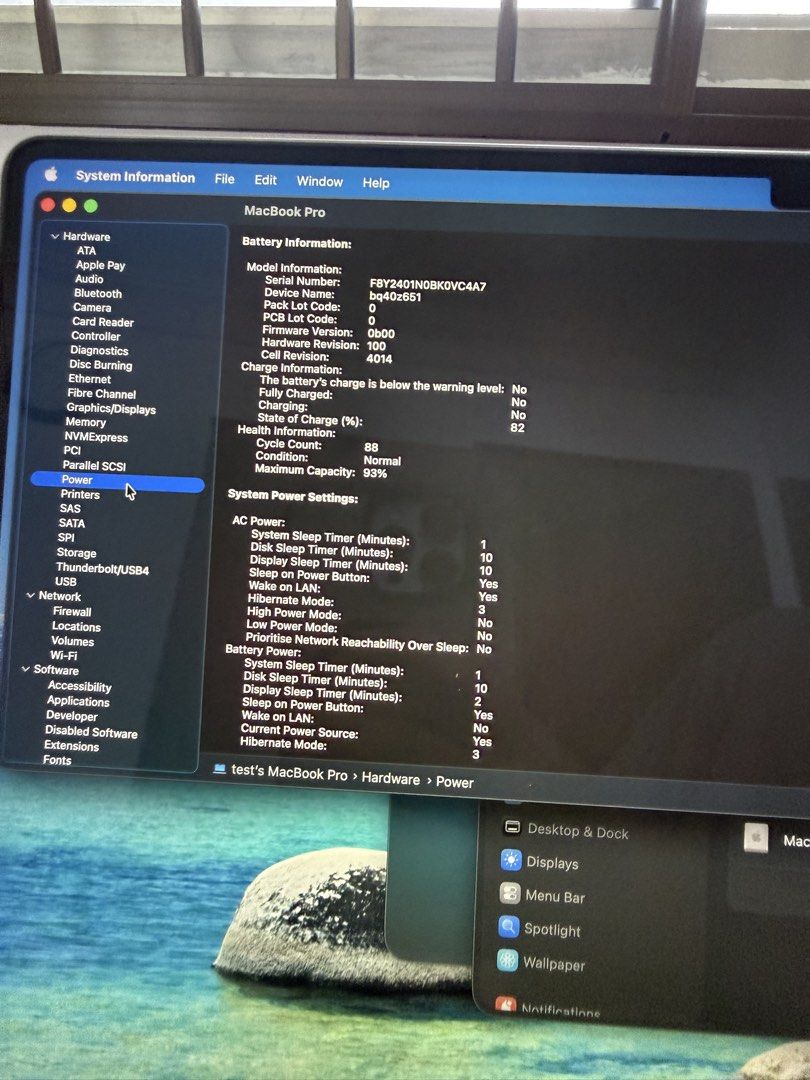
Task: Collapse the Software section chevron
Action: (x=25, y=669)
